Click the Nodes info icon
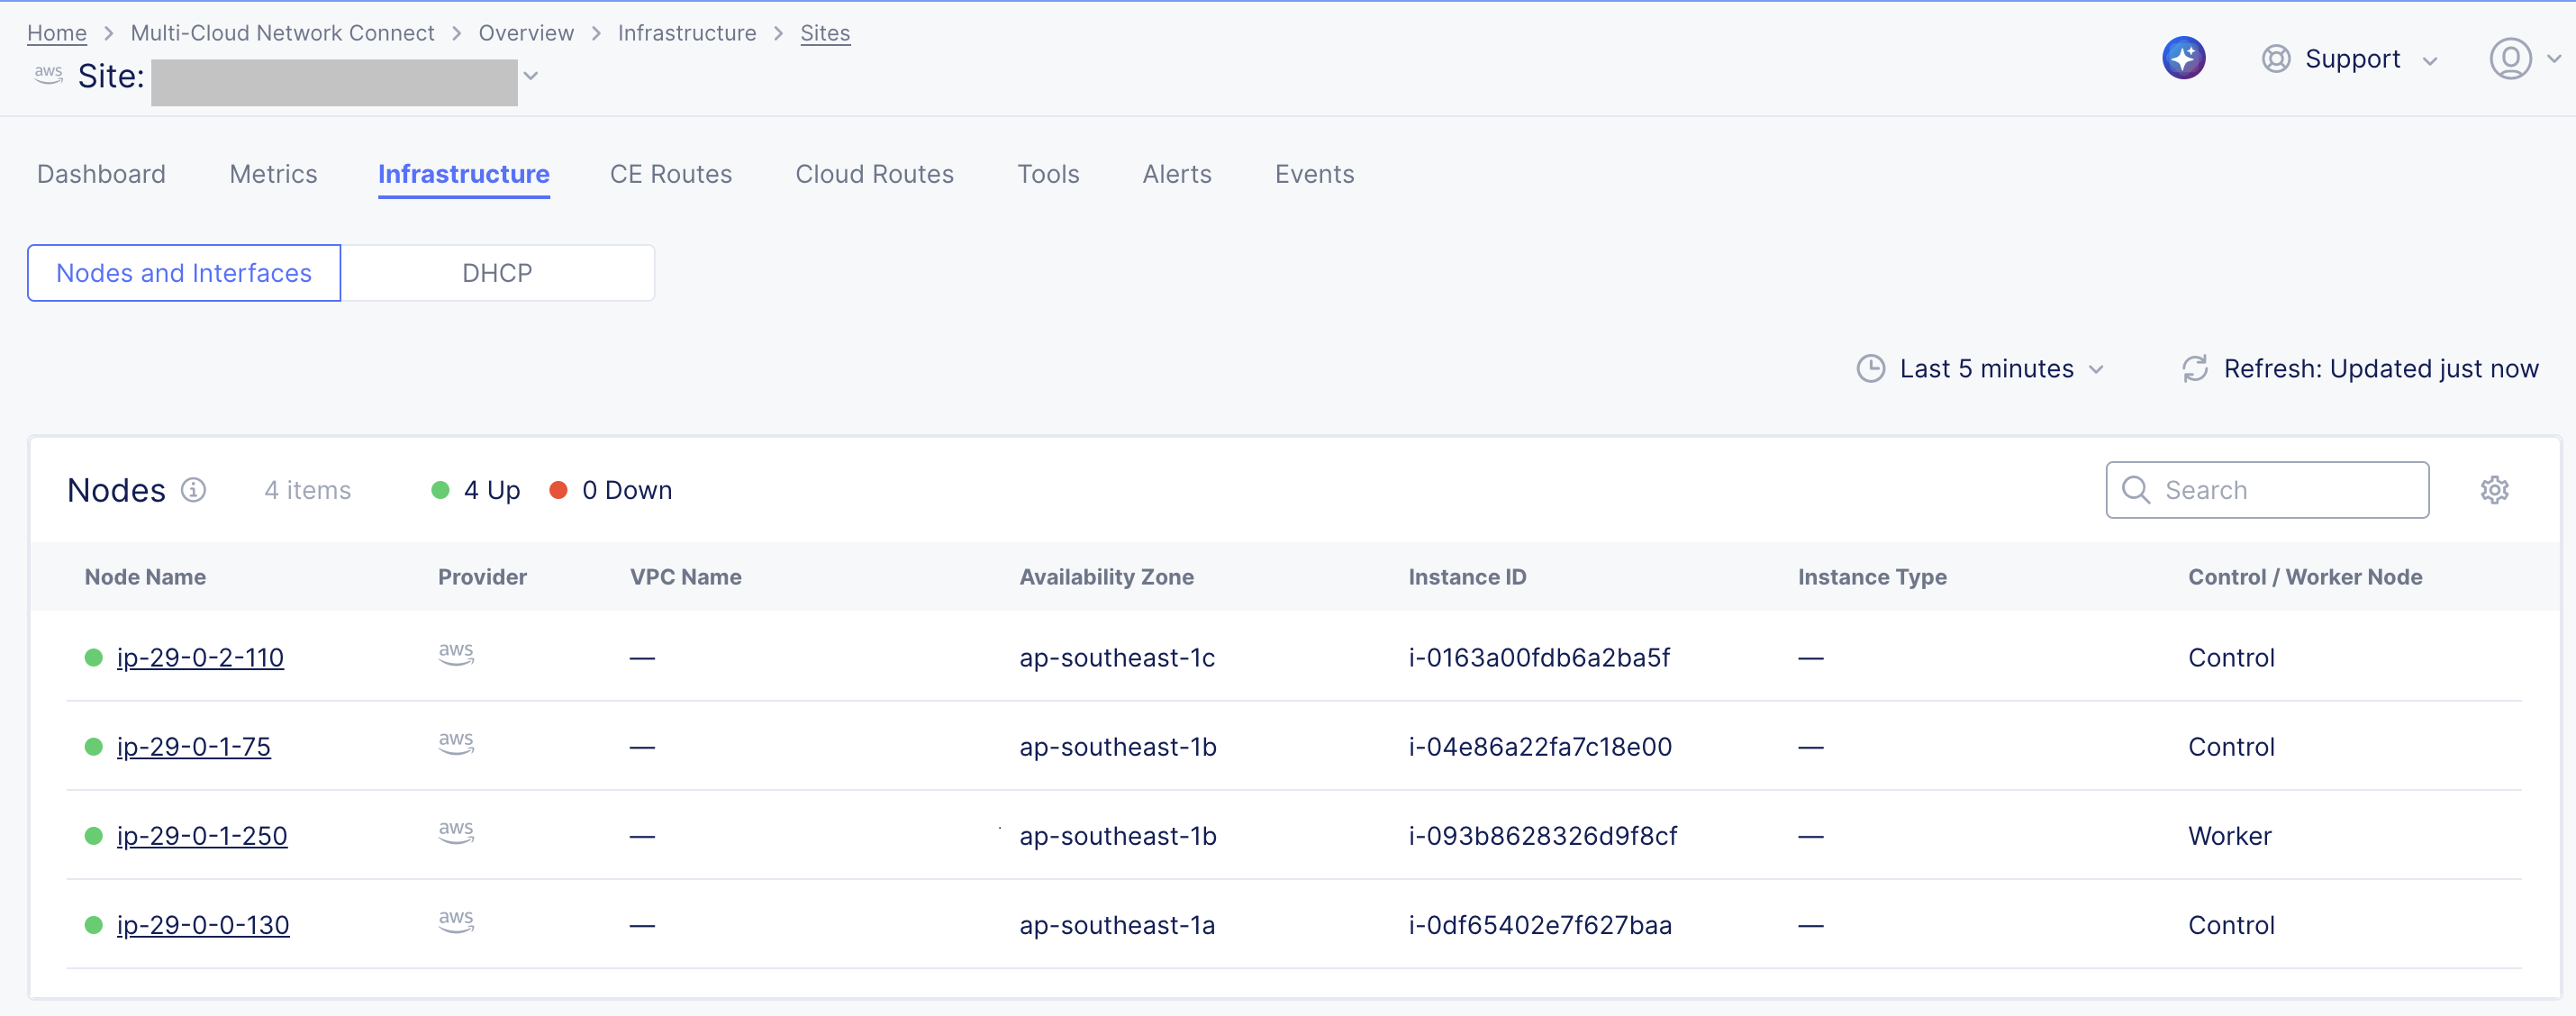Viewport: 2576px width, 1016px height. coord(193,490)
